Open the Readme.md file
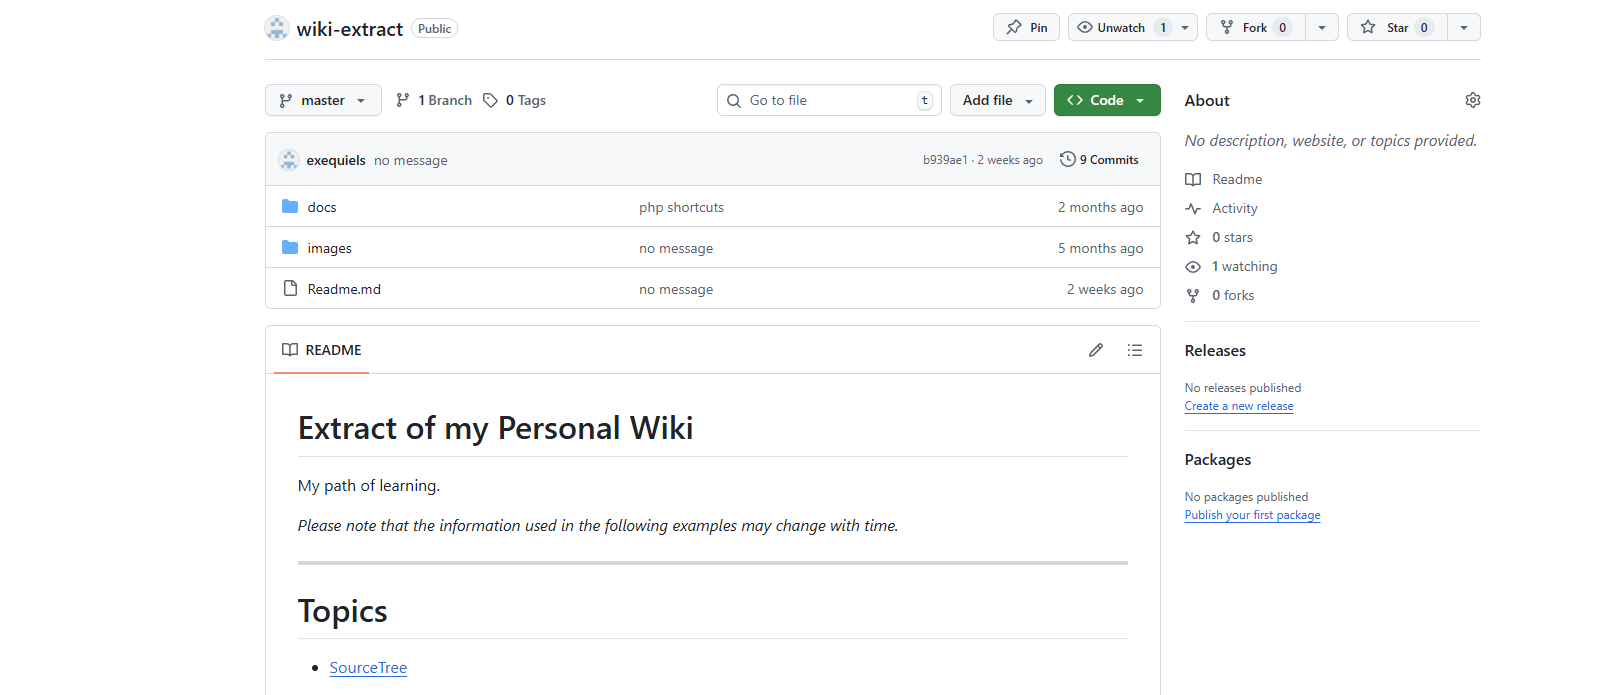The height and width of the screenshot is (695, 1623). [344, 289]
